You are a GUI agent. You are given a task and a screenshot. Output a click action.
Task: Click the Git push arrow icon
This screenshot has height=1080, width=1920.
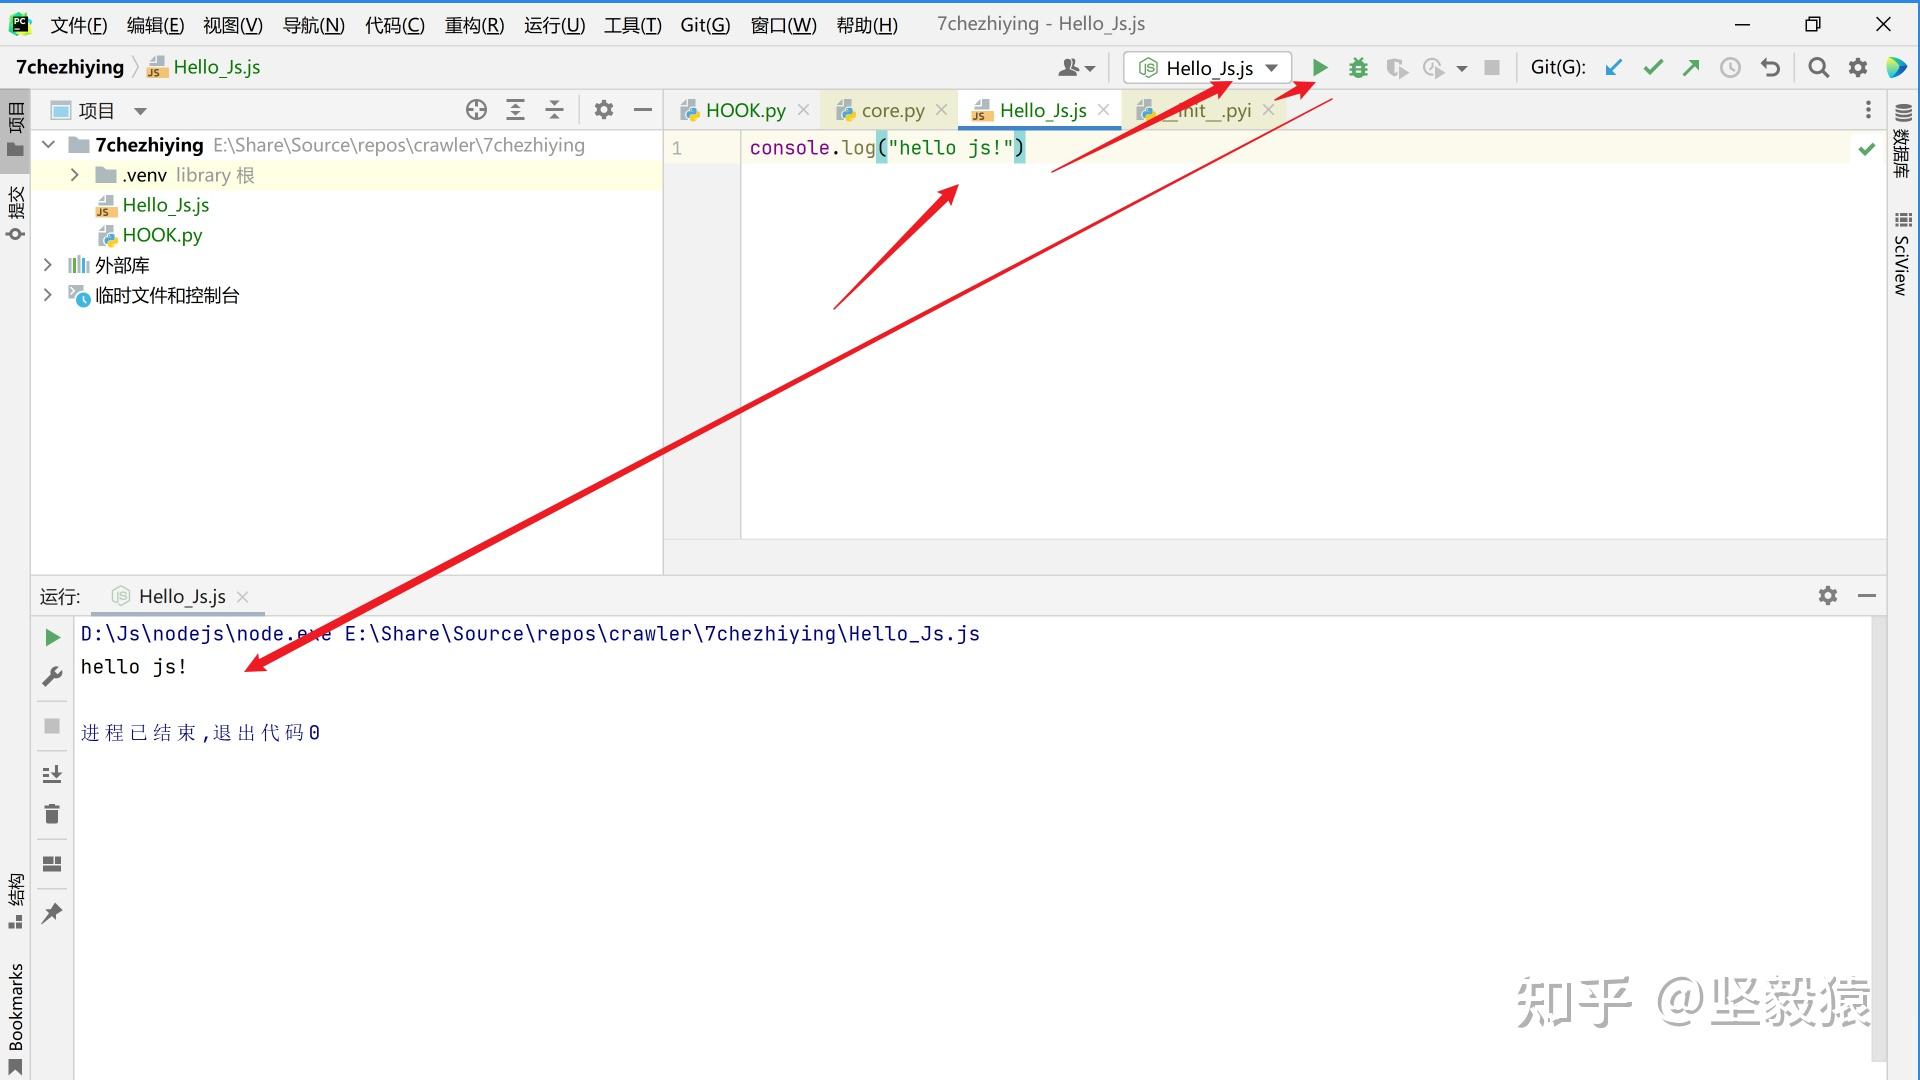coord(1691,68)
